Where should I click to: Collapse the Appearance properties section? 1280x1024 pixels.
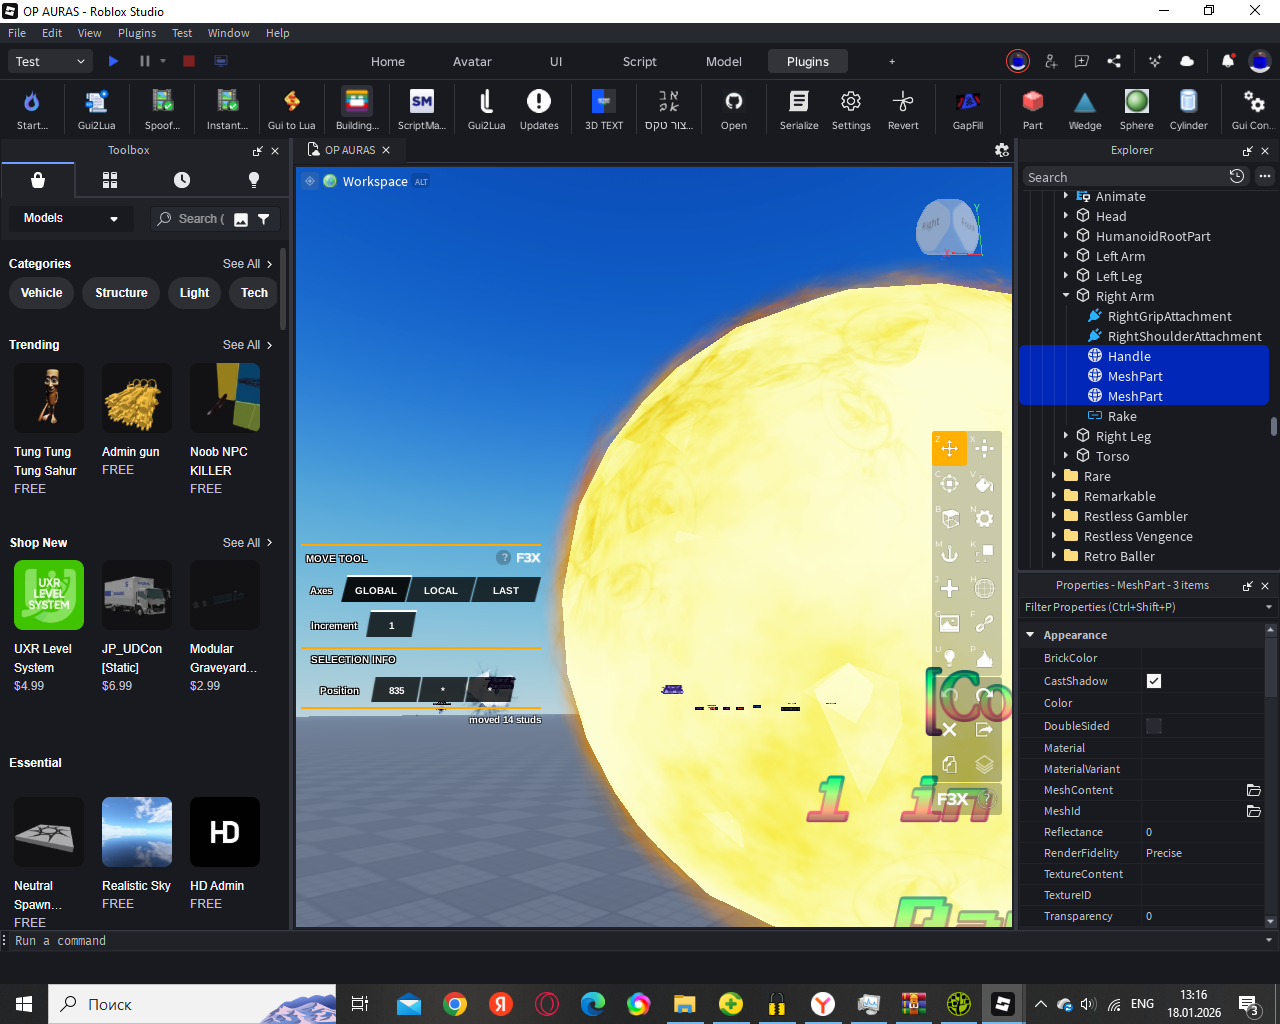1030,635
